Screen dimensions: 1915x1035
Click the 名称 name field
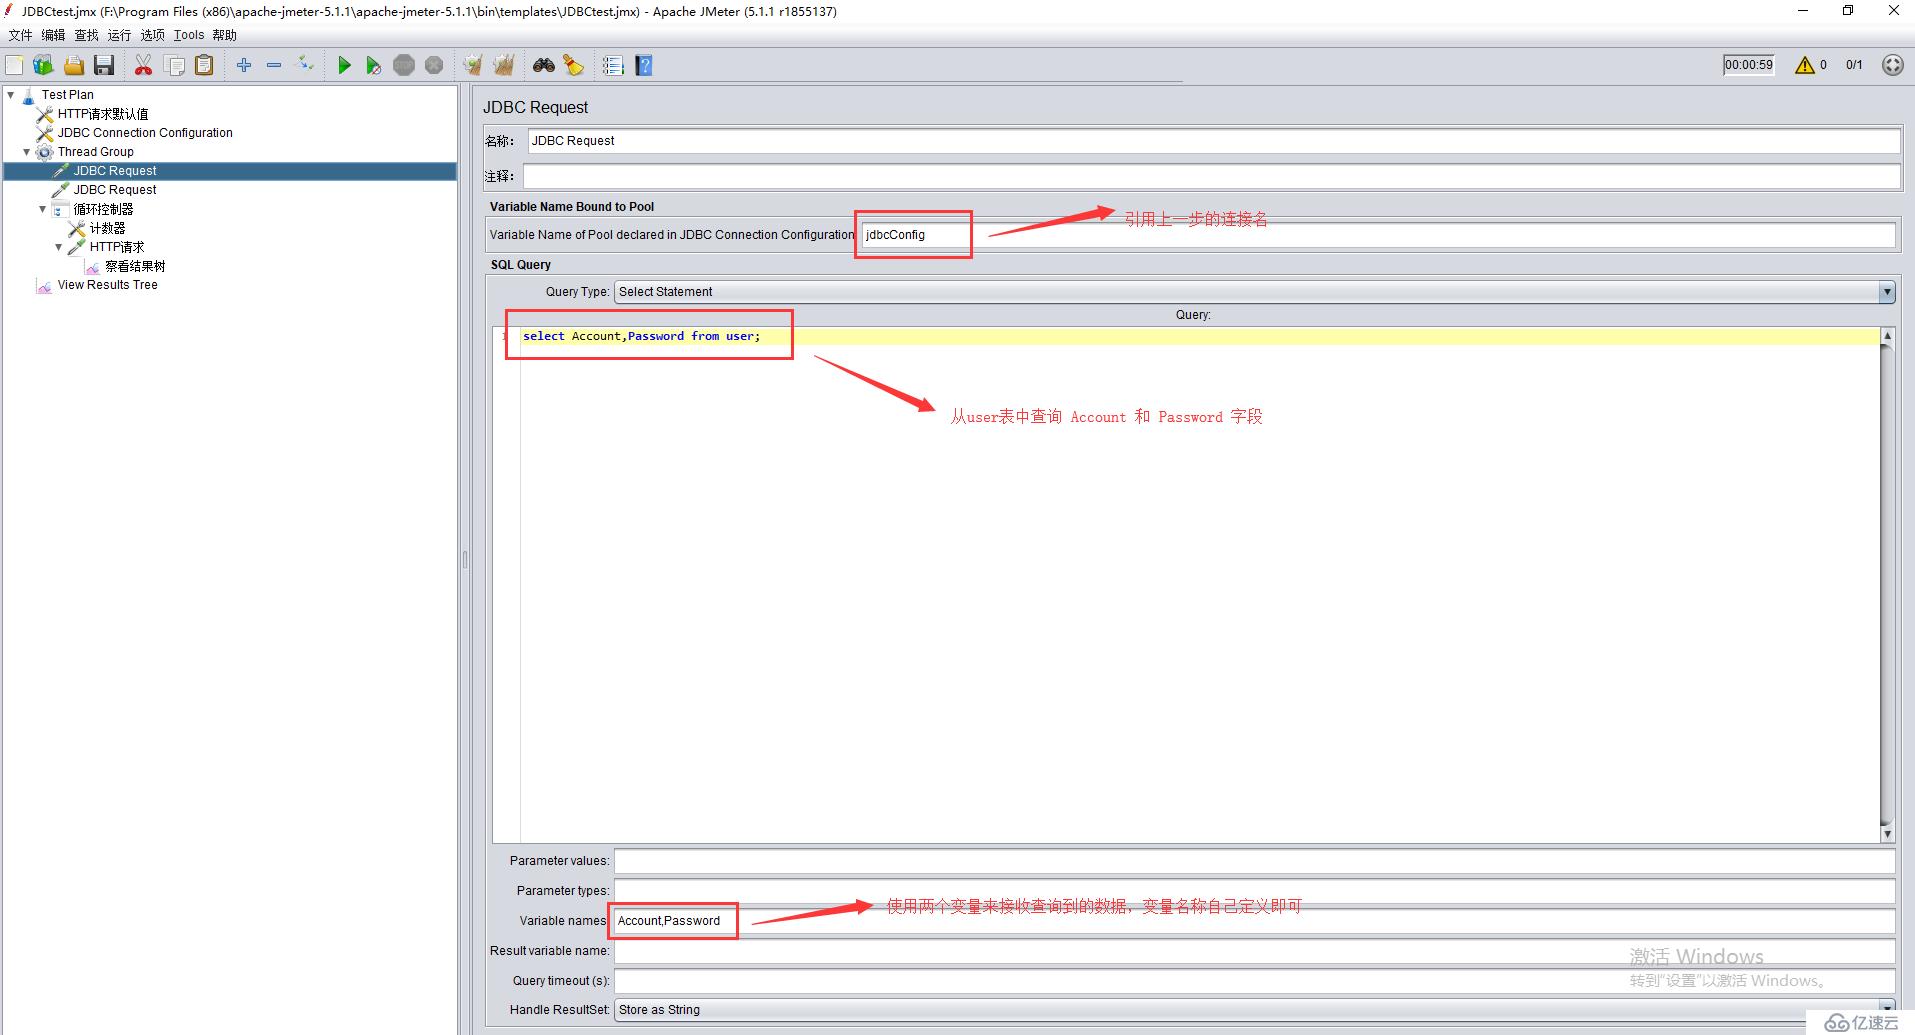pyautogui.click(x=1213, y=141)
